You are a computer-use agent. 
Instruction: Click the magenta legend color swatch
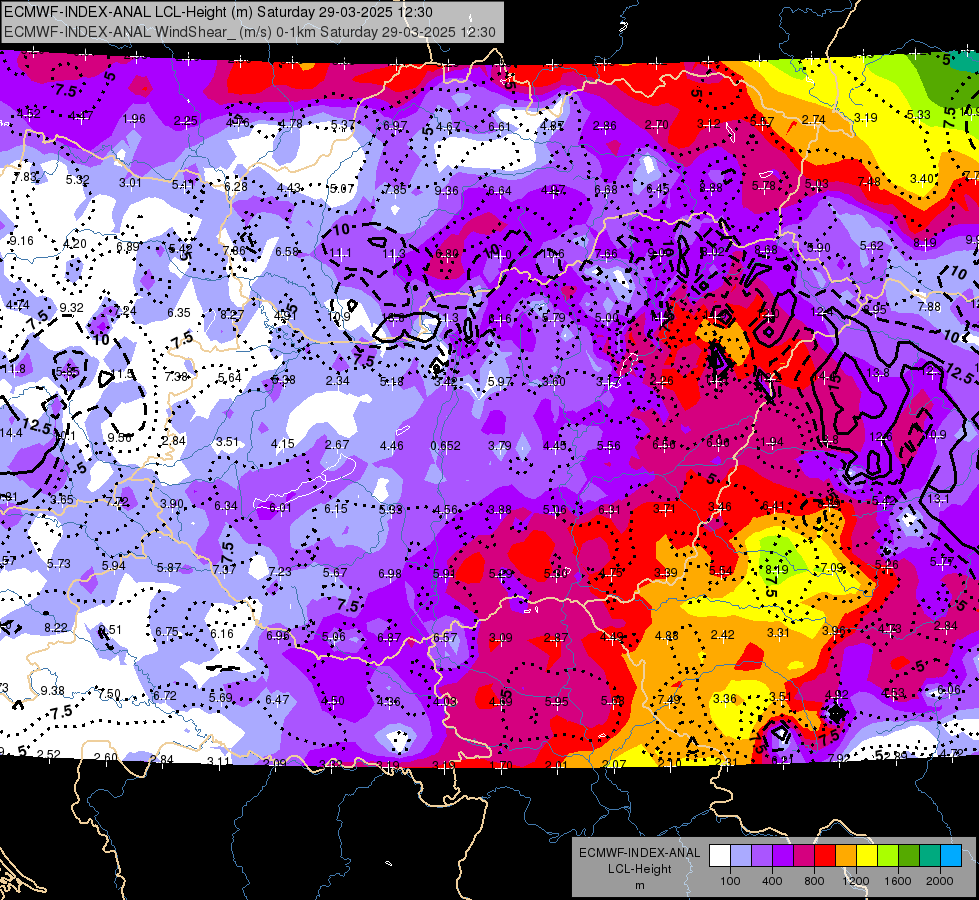(804, 856)
